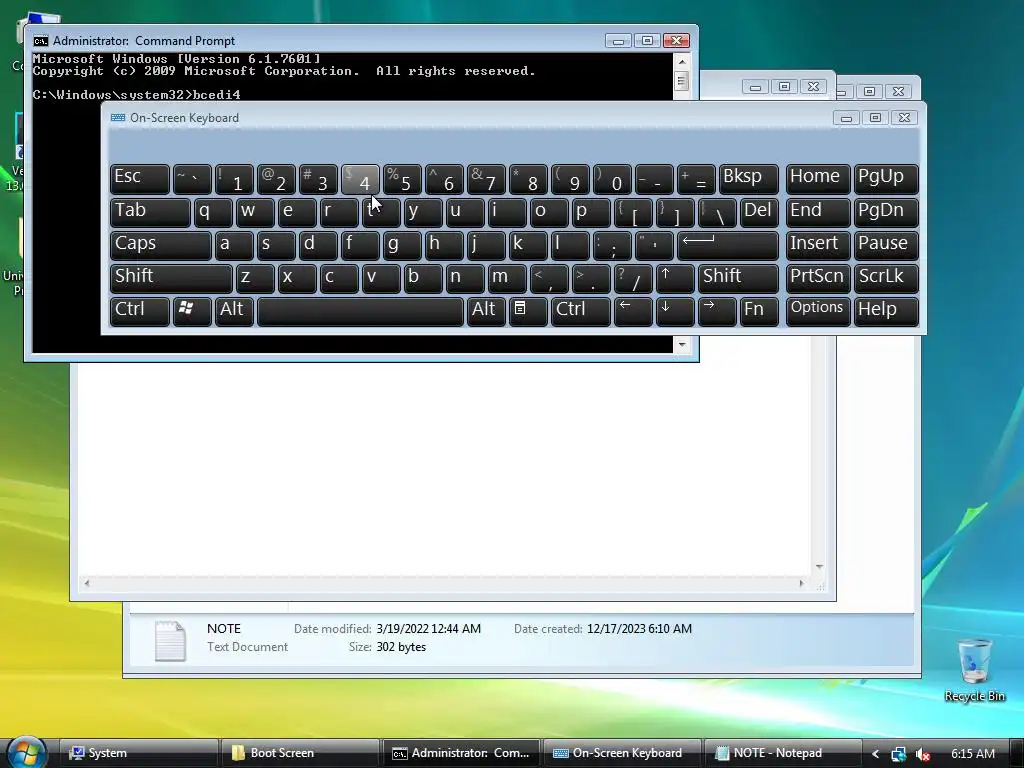Open Recycle Bin desktop icon

(x=974, y=671)
